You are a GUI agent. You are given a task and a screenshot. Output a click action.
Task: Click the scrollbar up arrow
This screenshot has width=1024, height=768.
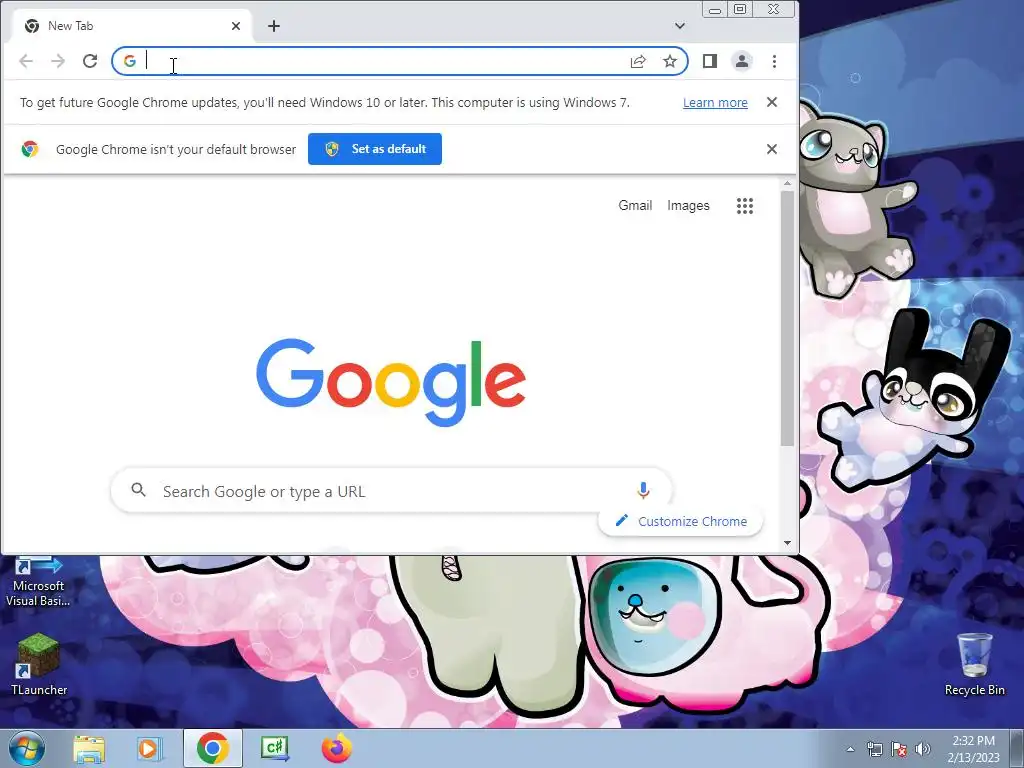pyautogui.click(x=787, y=184)
